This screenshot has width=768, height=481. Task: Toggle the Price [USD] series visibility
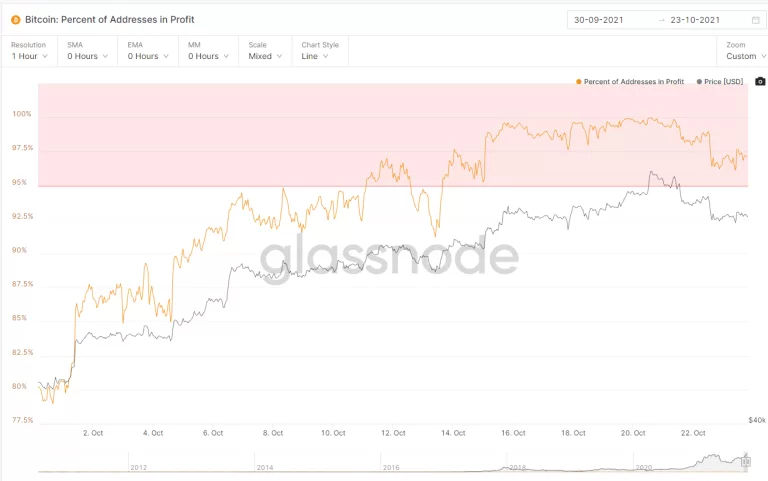(723, 82)
